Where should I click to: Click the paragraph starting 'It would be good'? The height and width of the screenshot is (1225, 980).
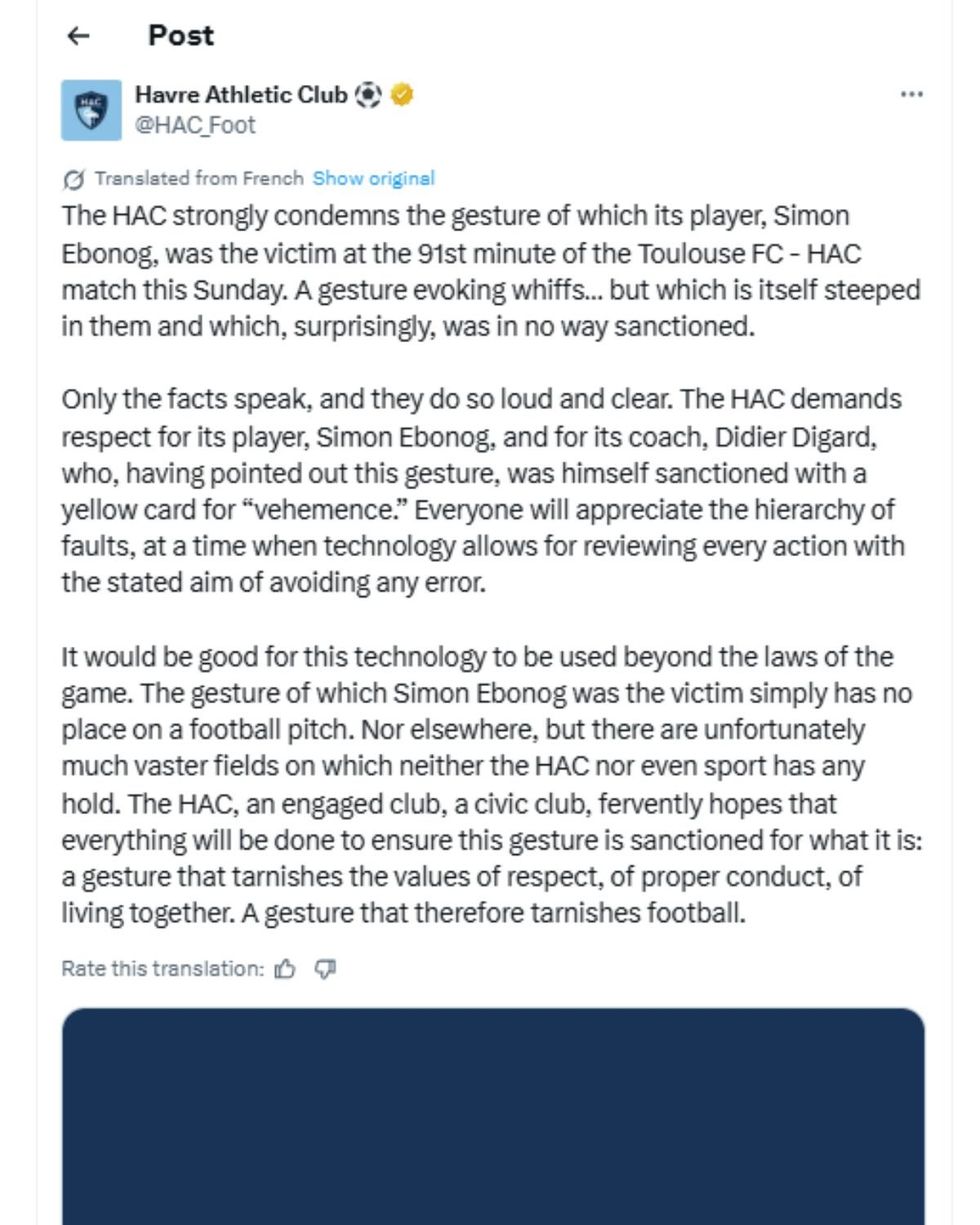pos(490,785)
